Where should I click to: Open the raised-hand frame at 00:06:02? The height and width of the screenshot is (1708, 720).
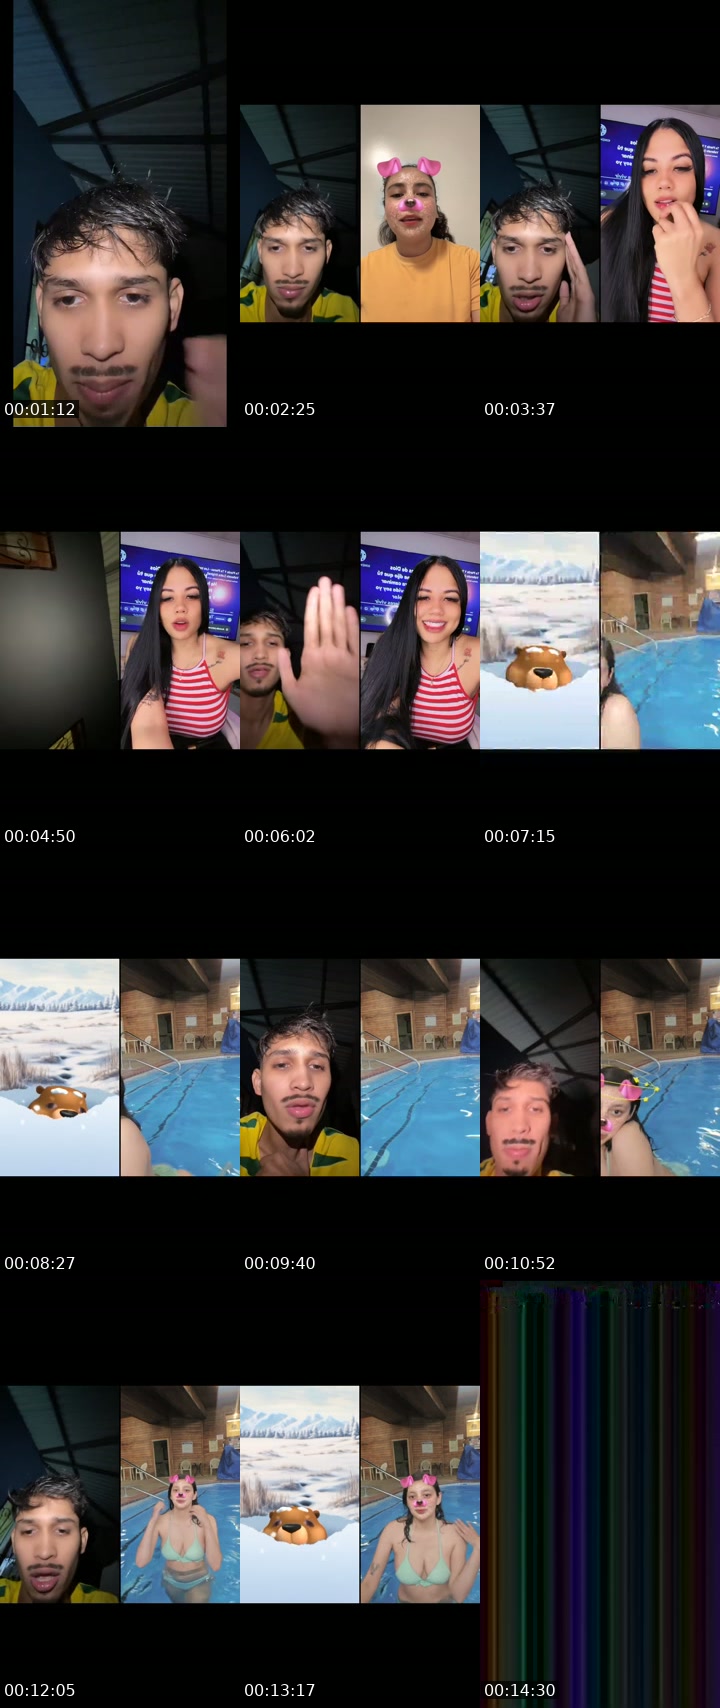pos(360,640)
